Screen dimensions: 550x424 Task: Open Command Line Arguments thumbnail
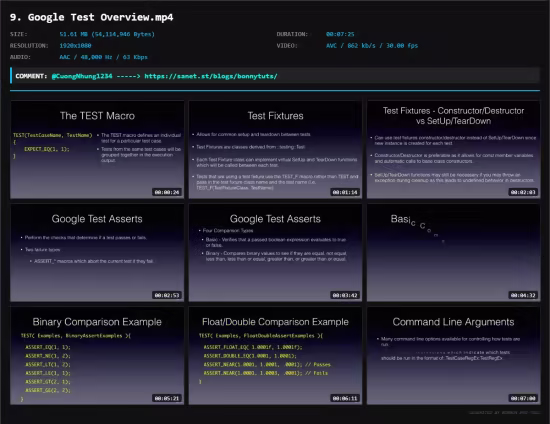coord(454,356)
